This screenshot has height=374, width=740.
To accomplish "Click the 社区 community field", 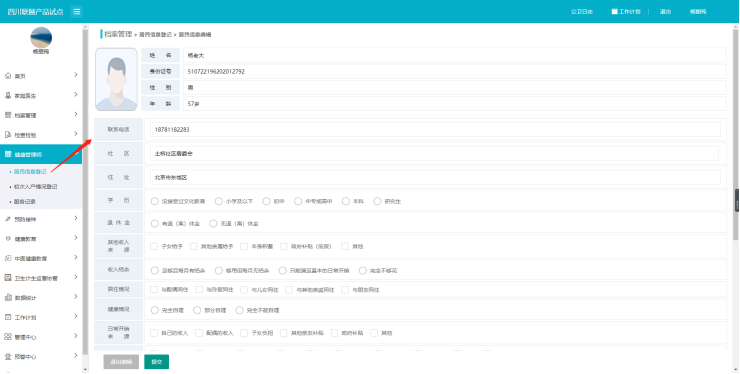I will click(x=434, y=153).
